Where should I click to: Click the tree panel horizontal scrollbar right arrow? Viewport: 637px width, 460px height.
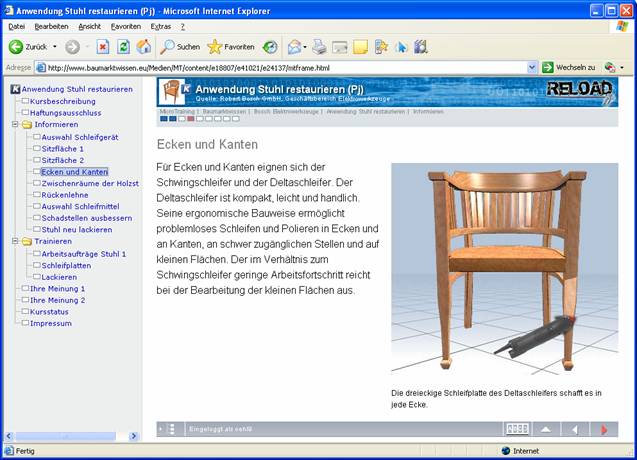(133, 436)
